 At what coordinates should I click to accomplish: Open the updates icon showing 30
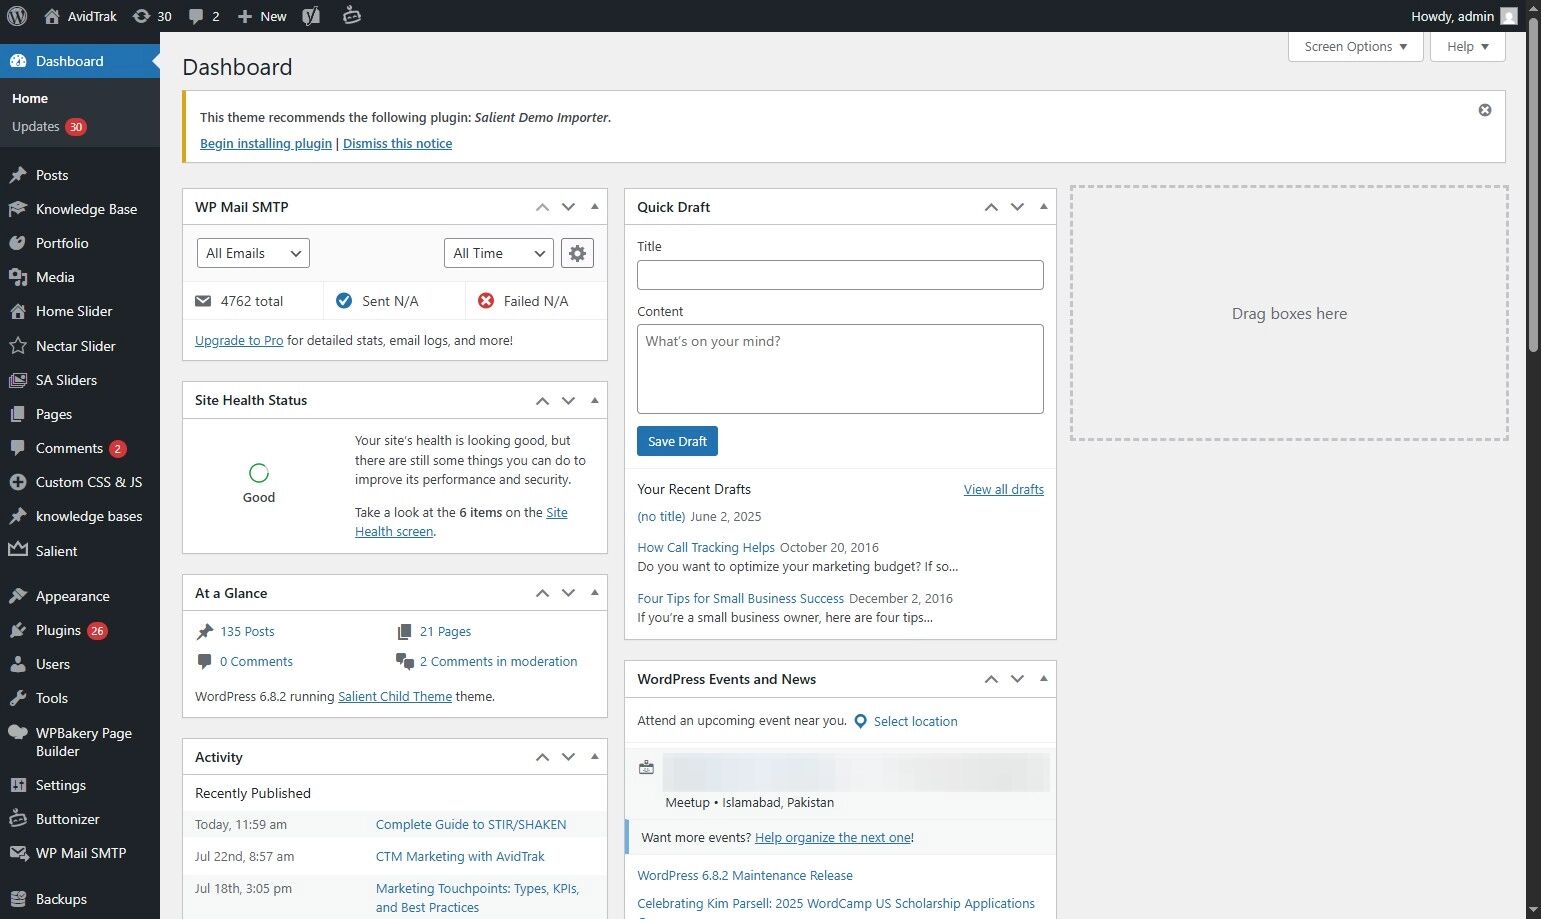(152, 16)
